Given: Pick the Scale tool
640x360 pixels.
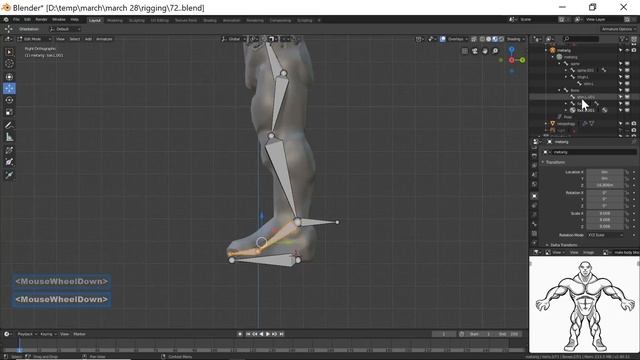Looking at the screenshot, I should coord(9,112).
